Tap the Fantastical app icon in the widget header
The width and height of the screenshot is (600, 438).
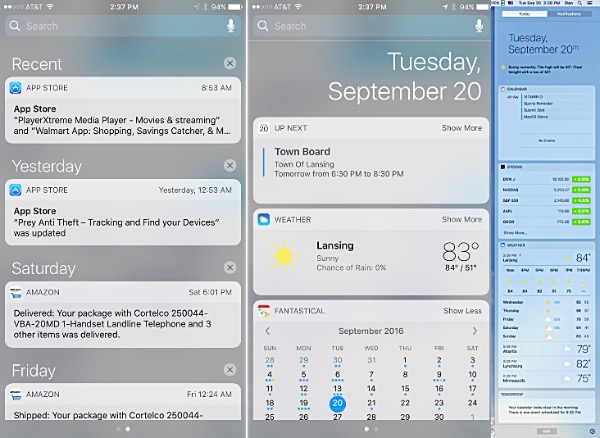264,311
